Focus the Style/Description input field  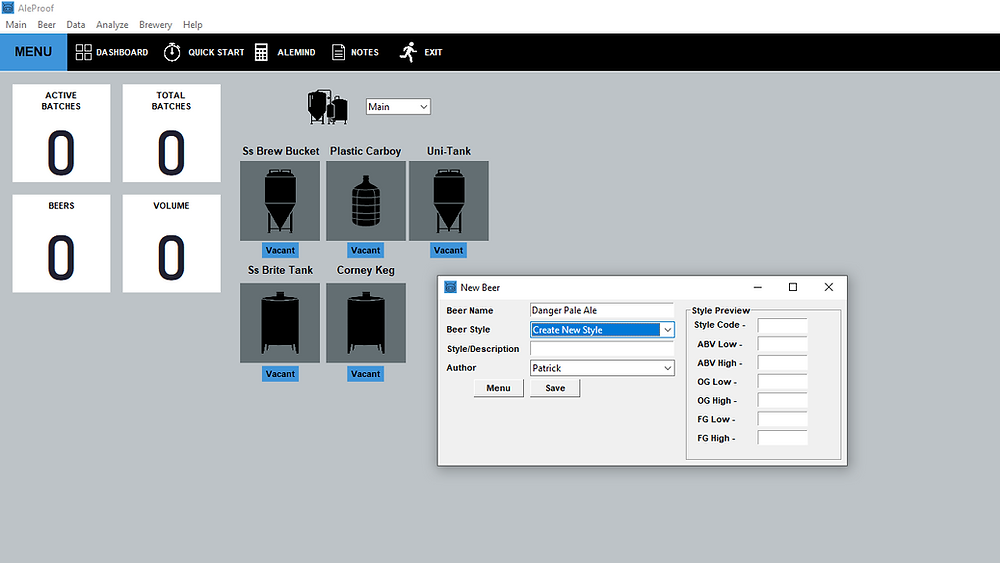point(602,349)
